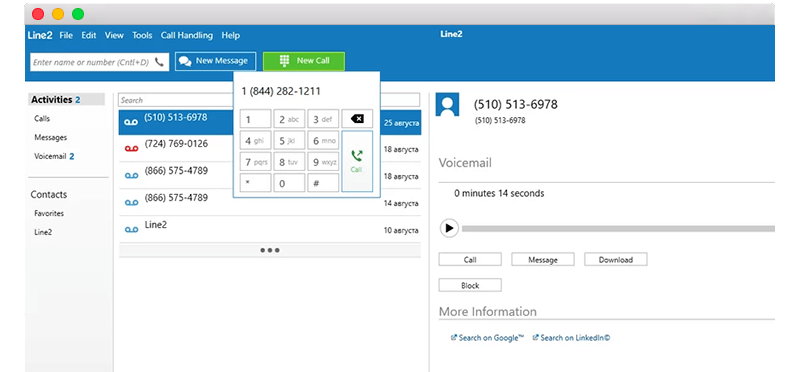This screenshot has height=372, width=793.
Task: Click the macOS green maximize button
Action: [x=78, y=14]
